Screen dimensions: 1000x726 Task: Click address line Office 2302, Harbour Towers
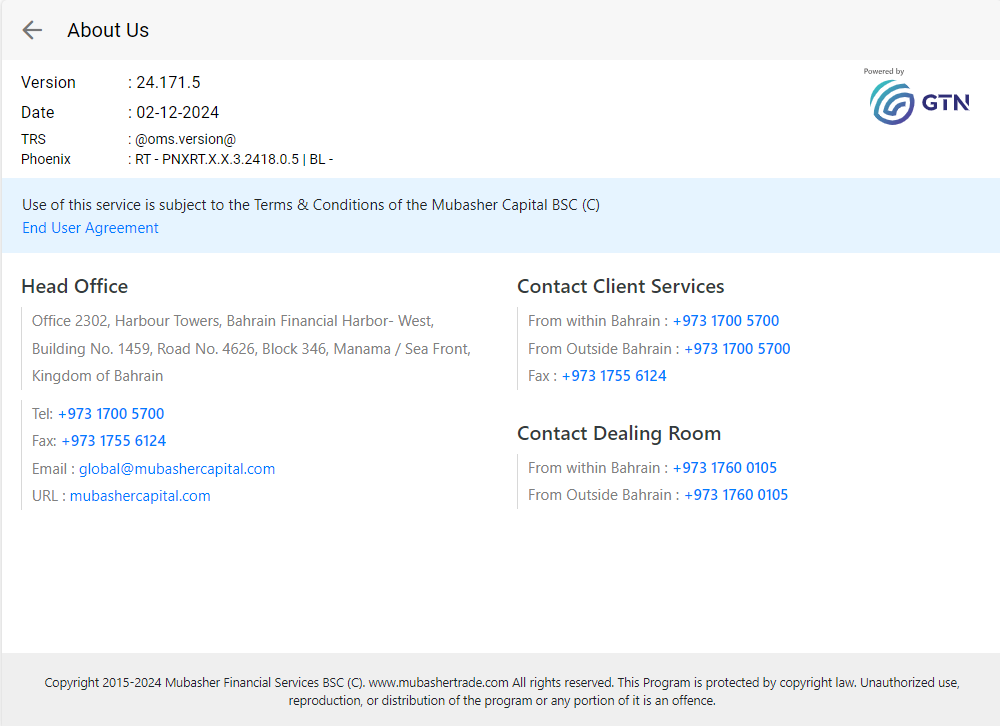coord(233,321)
